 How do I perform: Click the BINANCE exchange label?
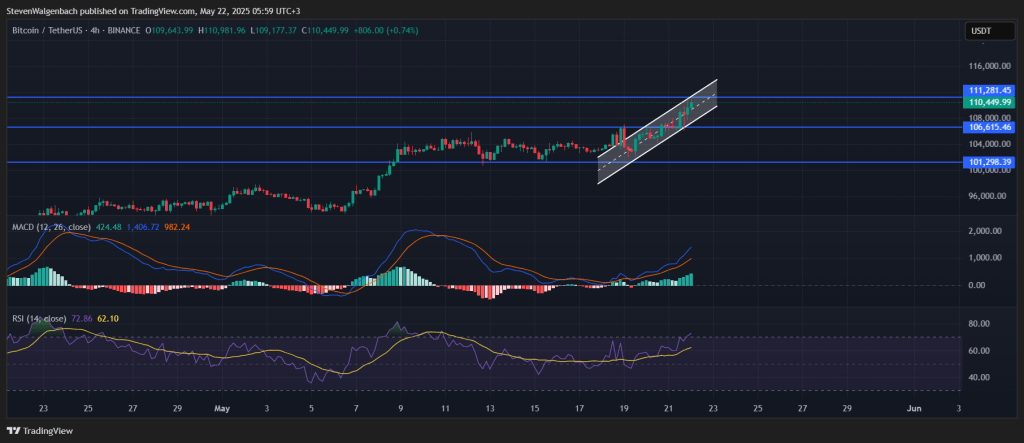coord(126,31)
